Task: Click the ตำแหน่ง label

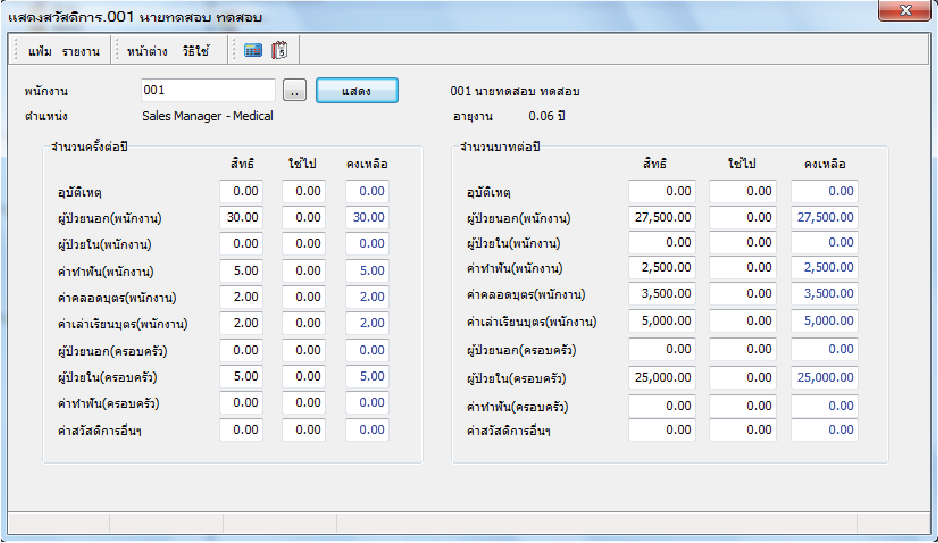Action: coord(46,116)
